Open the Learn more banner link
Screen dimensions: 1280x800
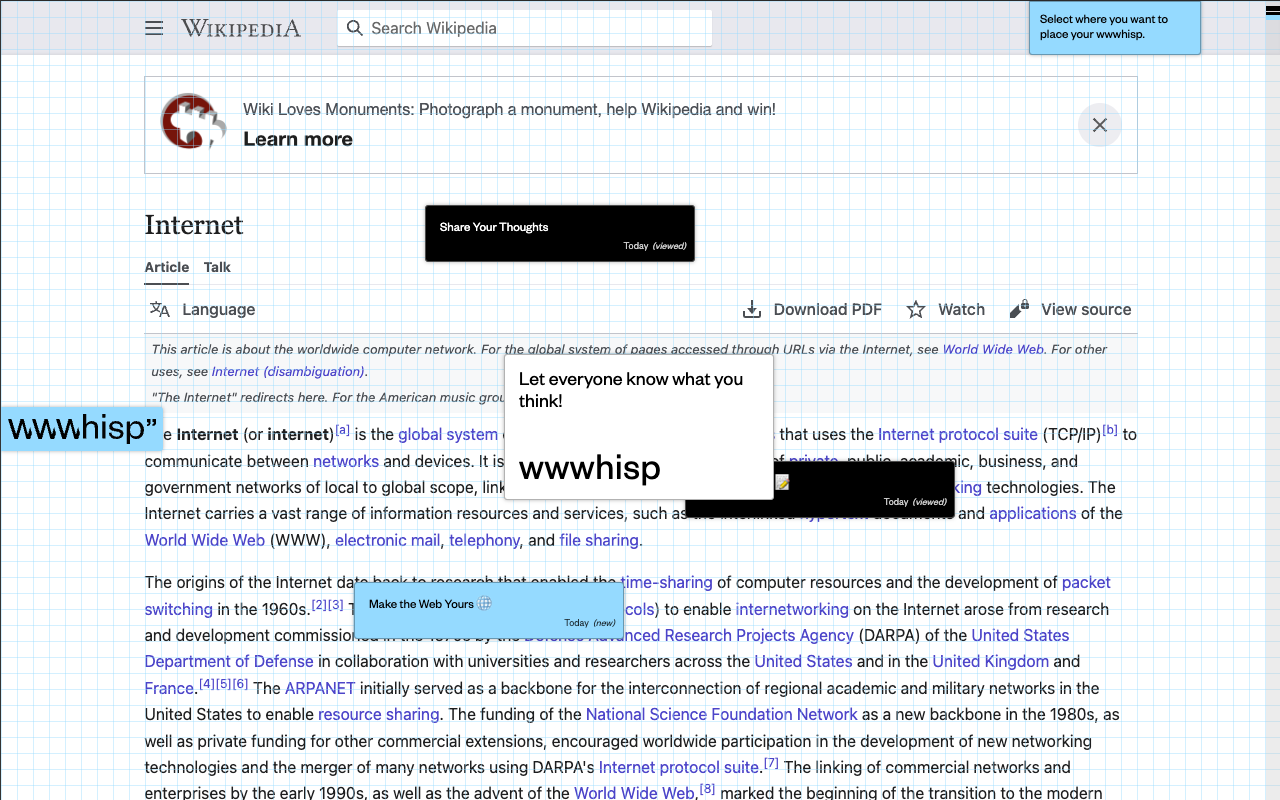[x=298, y=139]
